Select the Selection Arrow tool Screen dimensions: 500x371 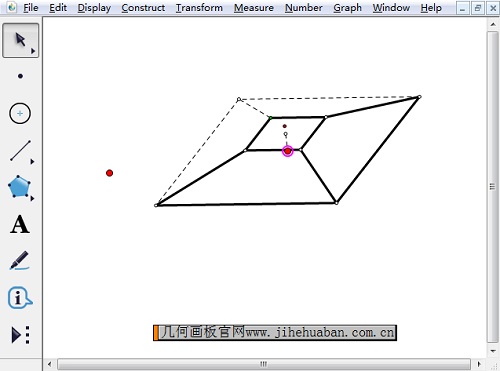20,40
